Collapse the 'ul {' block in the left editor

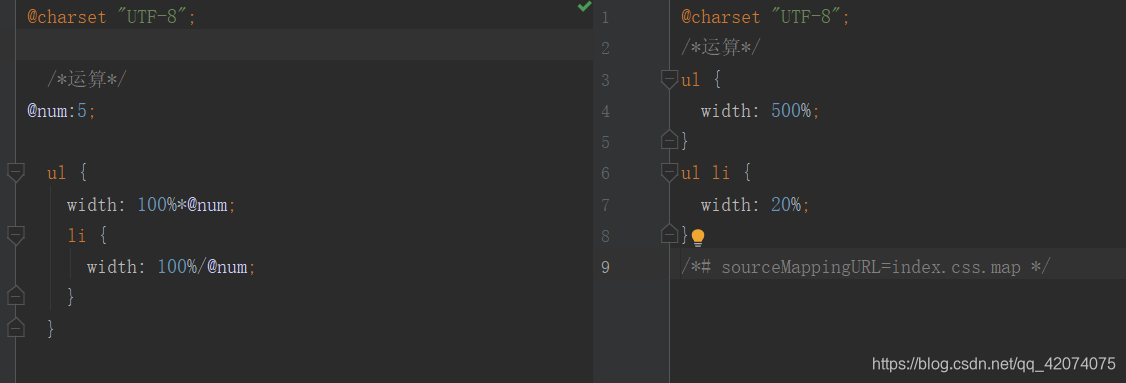point(15,172)
